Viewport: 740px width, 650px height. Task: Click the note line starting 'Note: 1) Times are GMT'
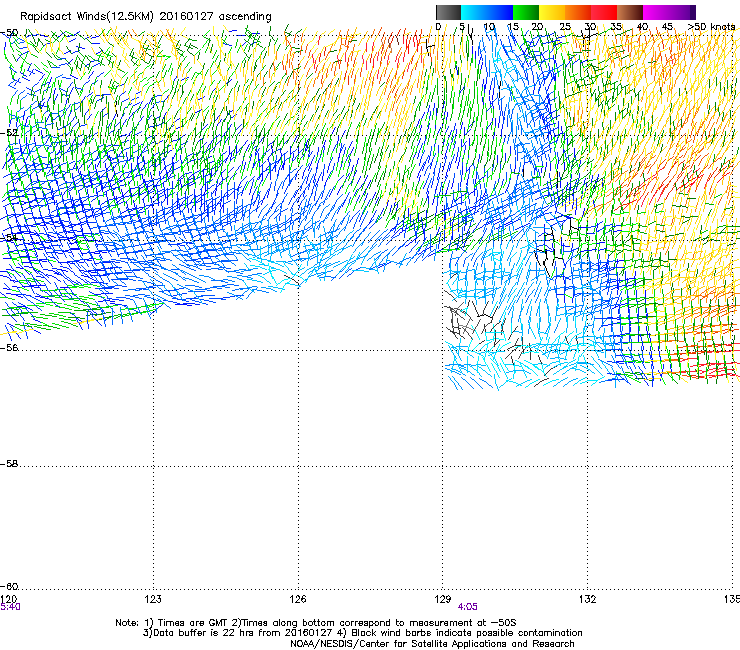pyautogui.click(x=316, y=623)
